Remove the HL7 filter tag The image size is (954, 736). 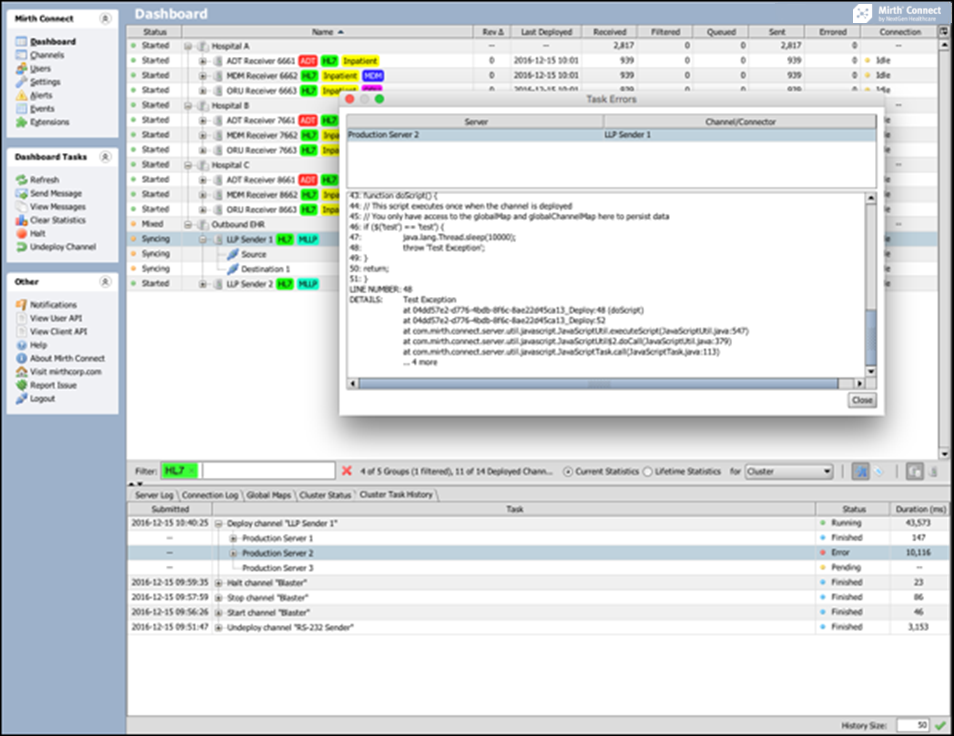click(191, 471)
